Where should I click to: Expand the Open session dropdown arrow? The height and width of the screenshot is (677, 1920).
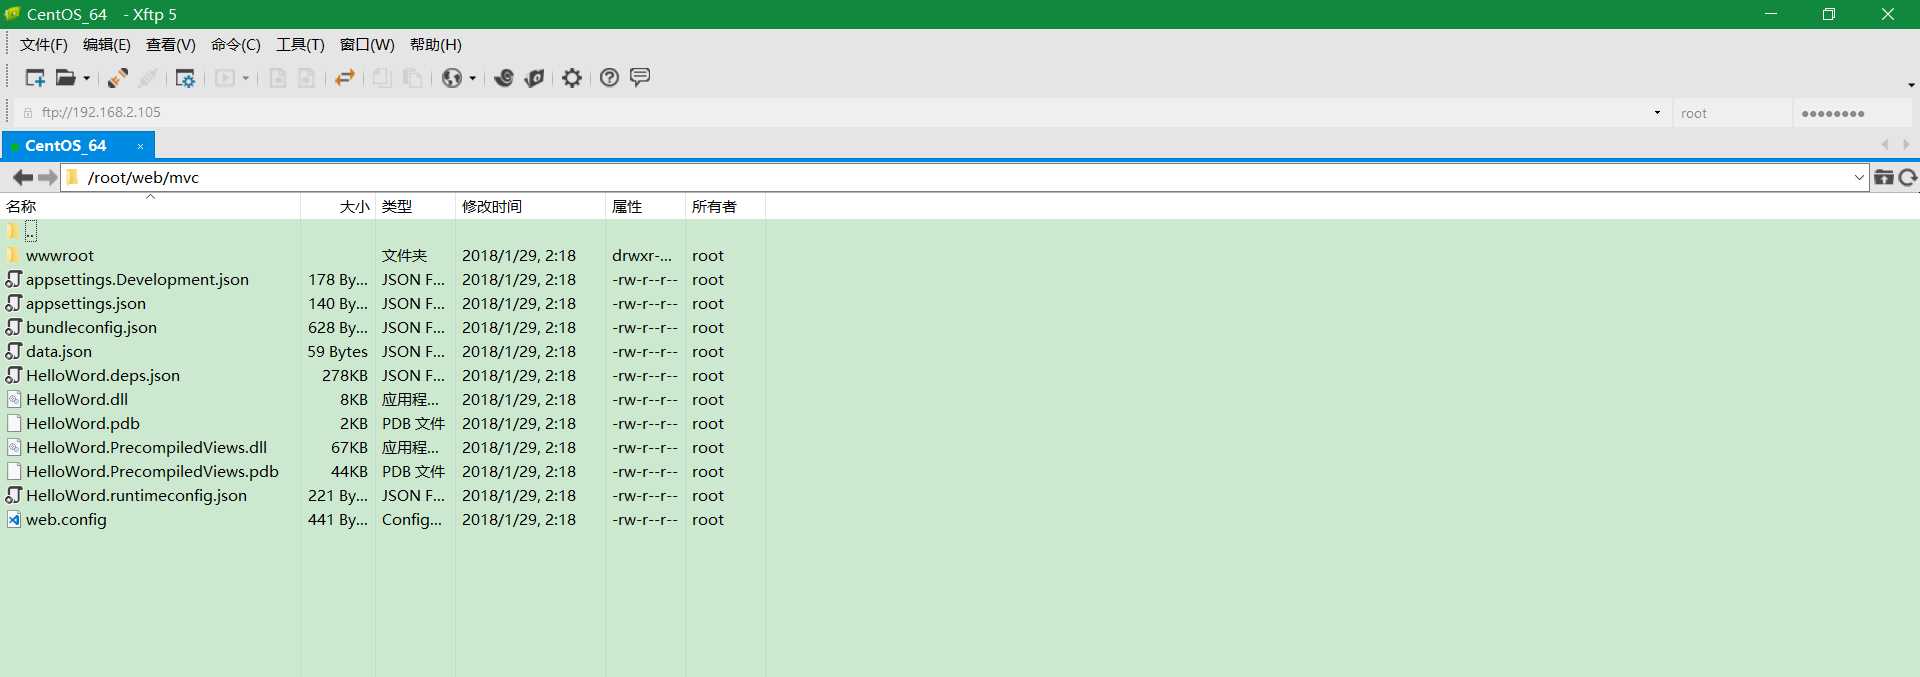pyautogui.click(x=86, y=78)
